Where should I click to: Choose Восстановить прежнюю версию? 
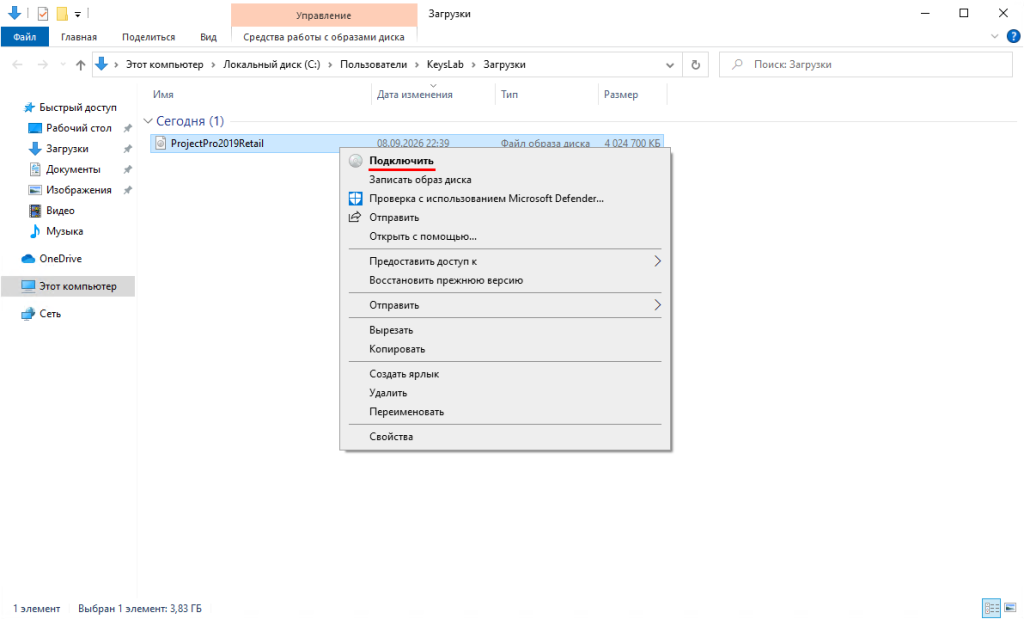coord(445,280)
